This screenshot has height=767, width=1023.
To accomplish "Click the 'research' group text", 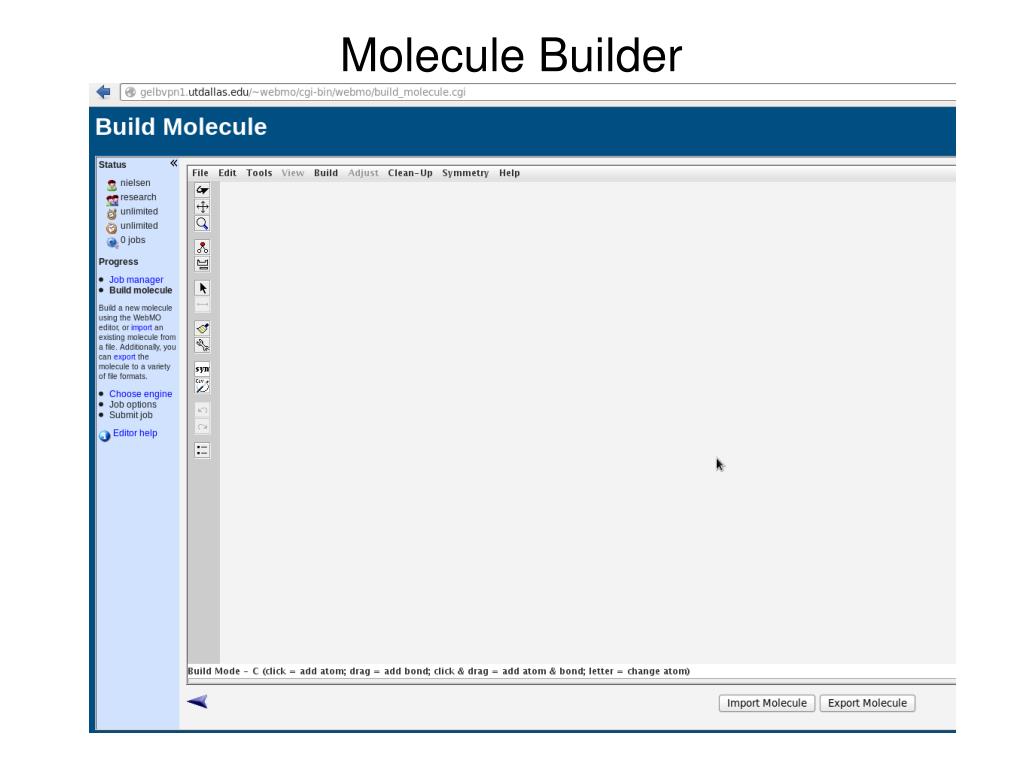I will point(138,197).
